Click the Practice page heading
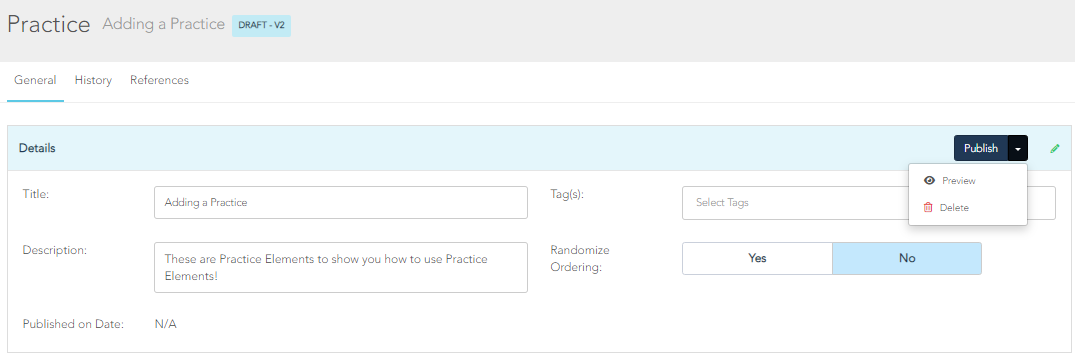The image size is (1075, 364). 49,25
